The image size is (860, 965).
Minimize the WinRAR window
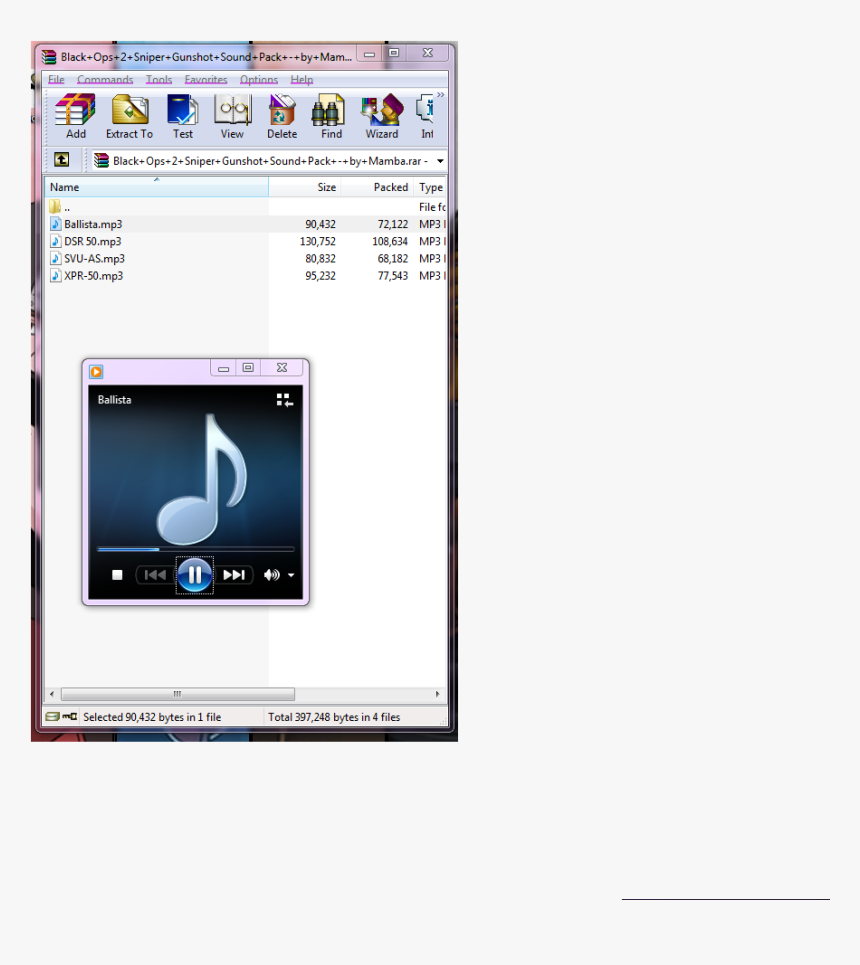click(369, 54)
